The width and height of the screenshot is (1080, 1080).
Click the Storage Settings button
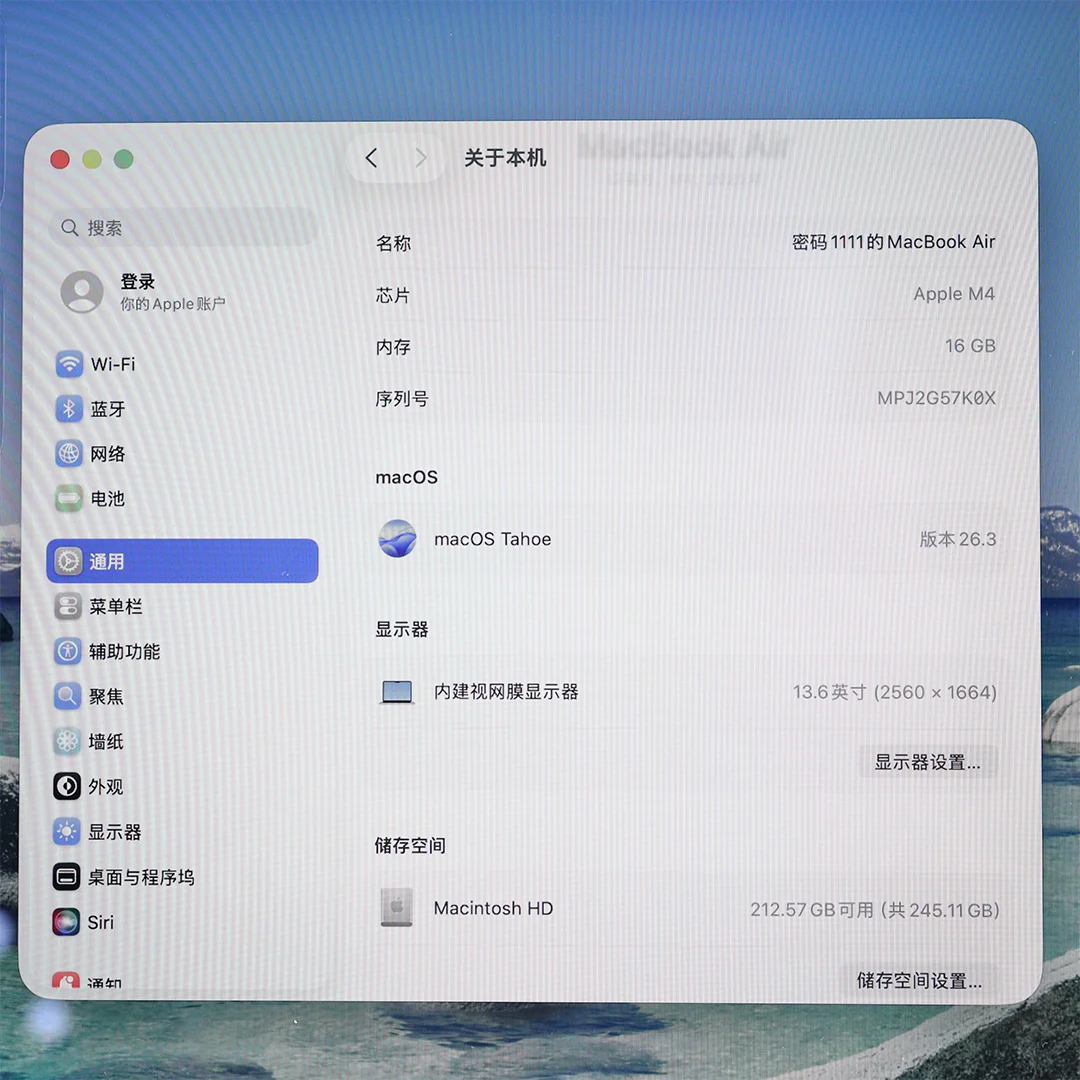919,980
